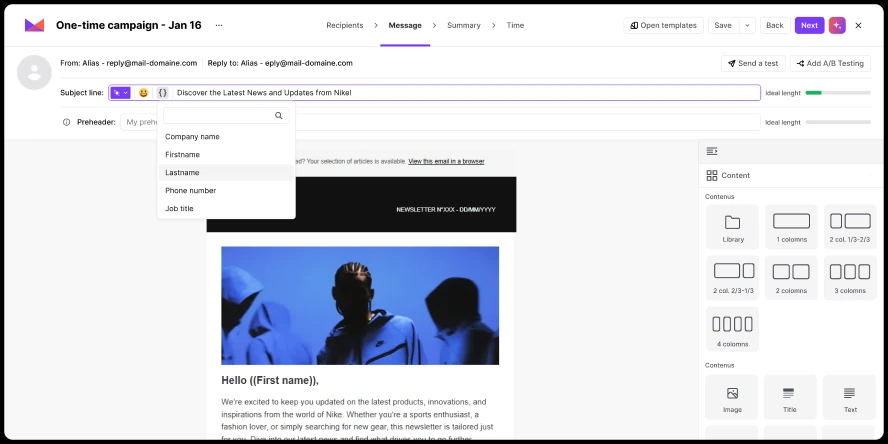This screenshot has height=444, width=888.
Task: Choose Phone number variable
Action: click(227, 191)
